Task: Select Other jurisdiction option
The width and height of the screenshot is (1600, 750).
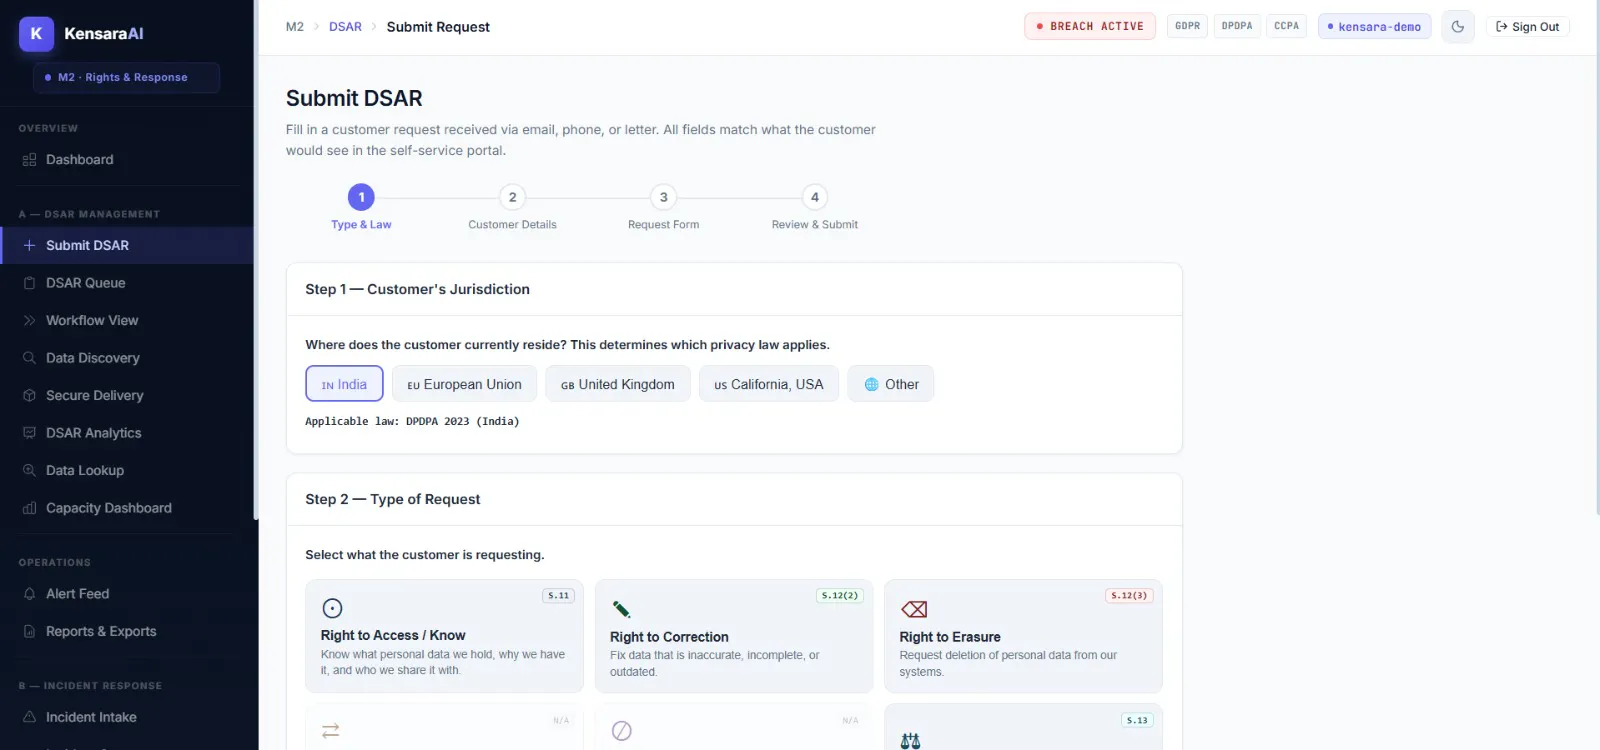Action: point(891,384)
